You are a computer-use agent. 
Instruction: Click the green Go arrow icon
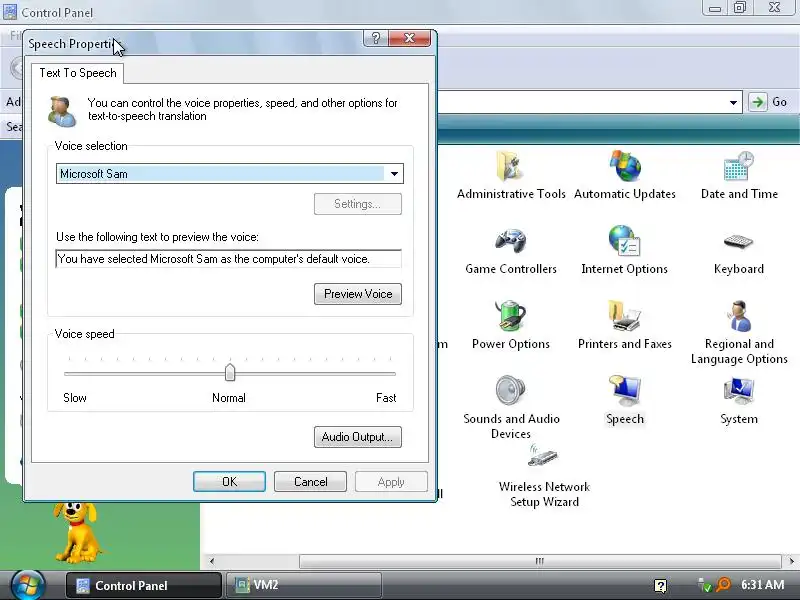tap(758, 102)
